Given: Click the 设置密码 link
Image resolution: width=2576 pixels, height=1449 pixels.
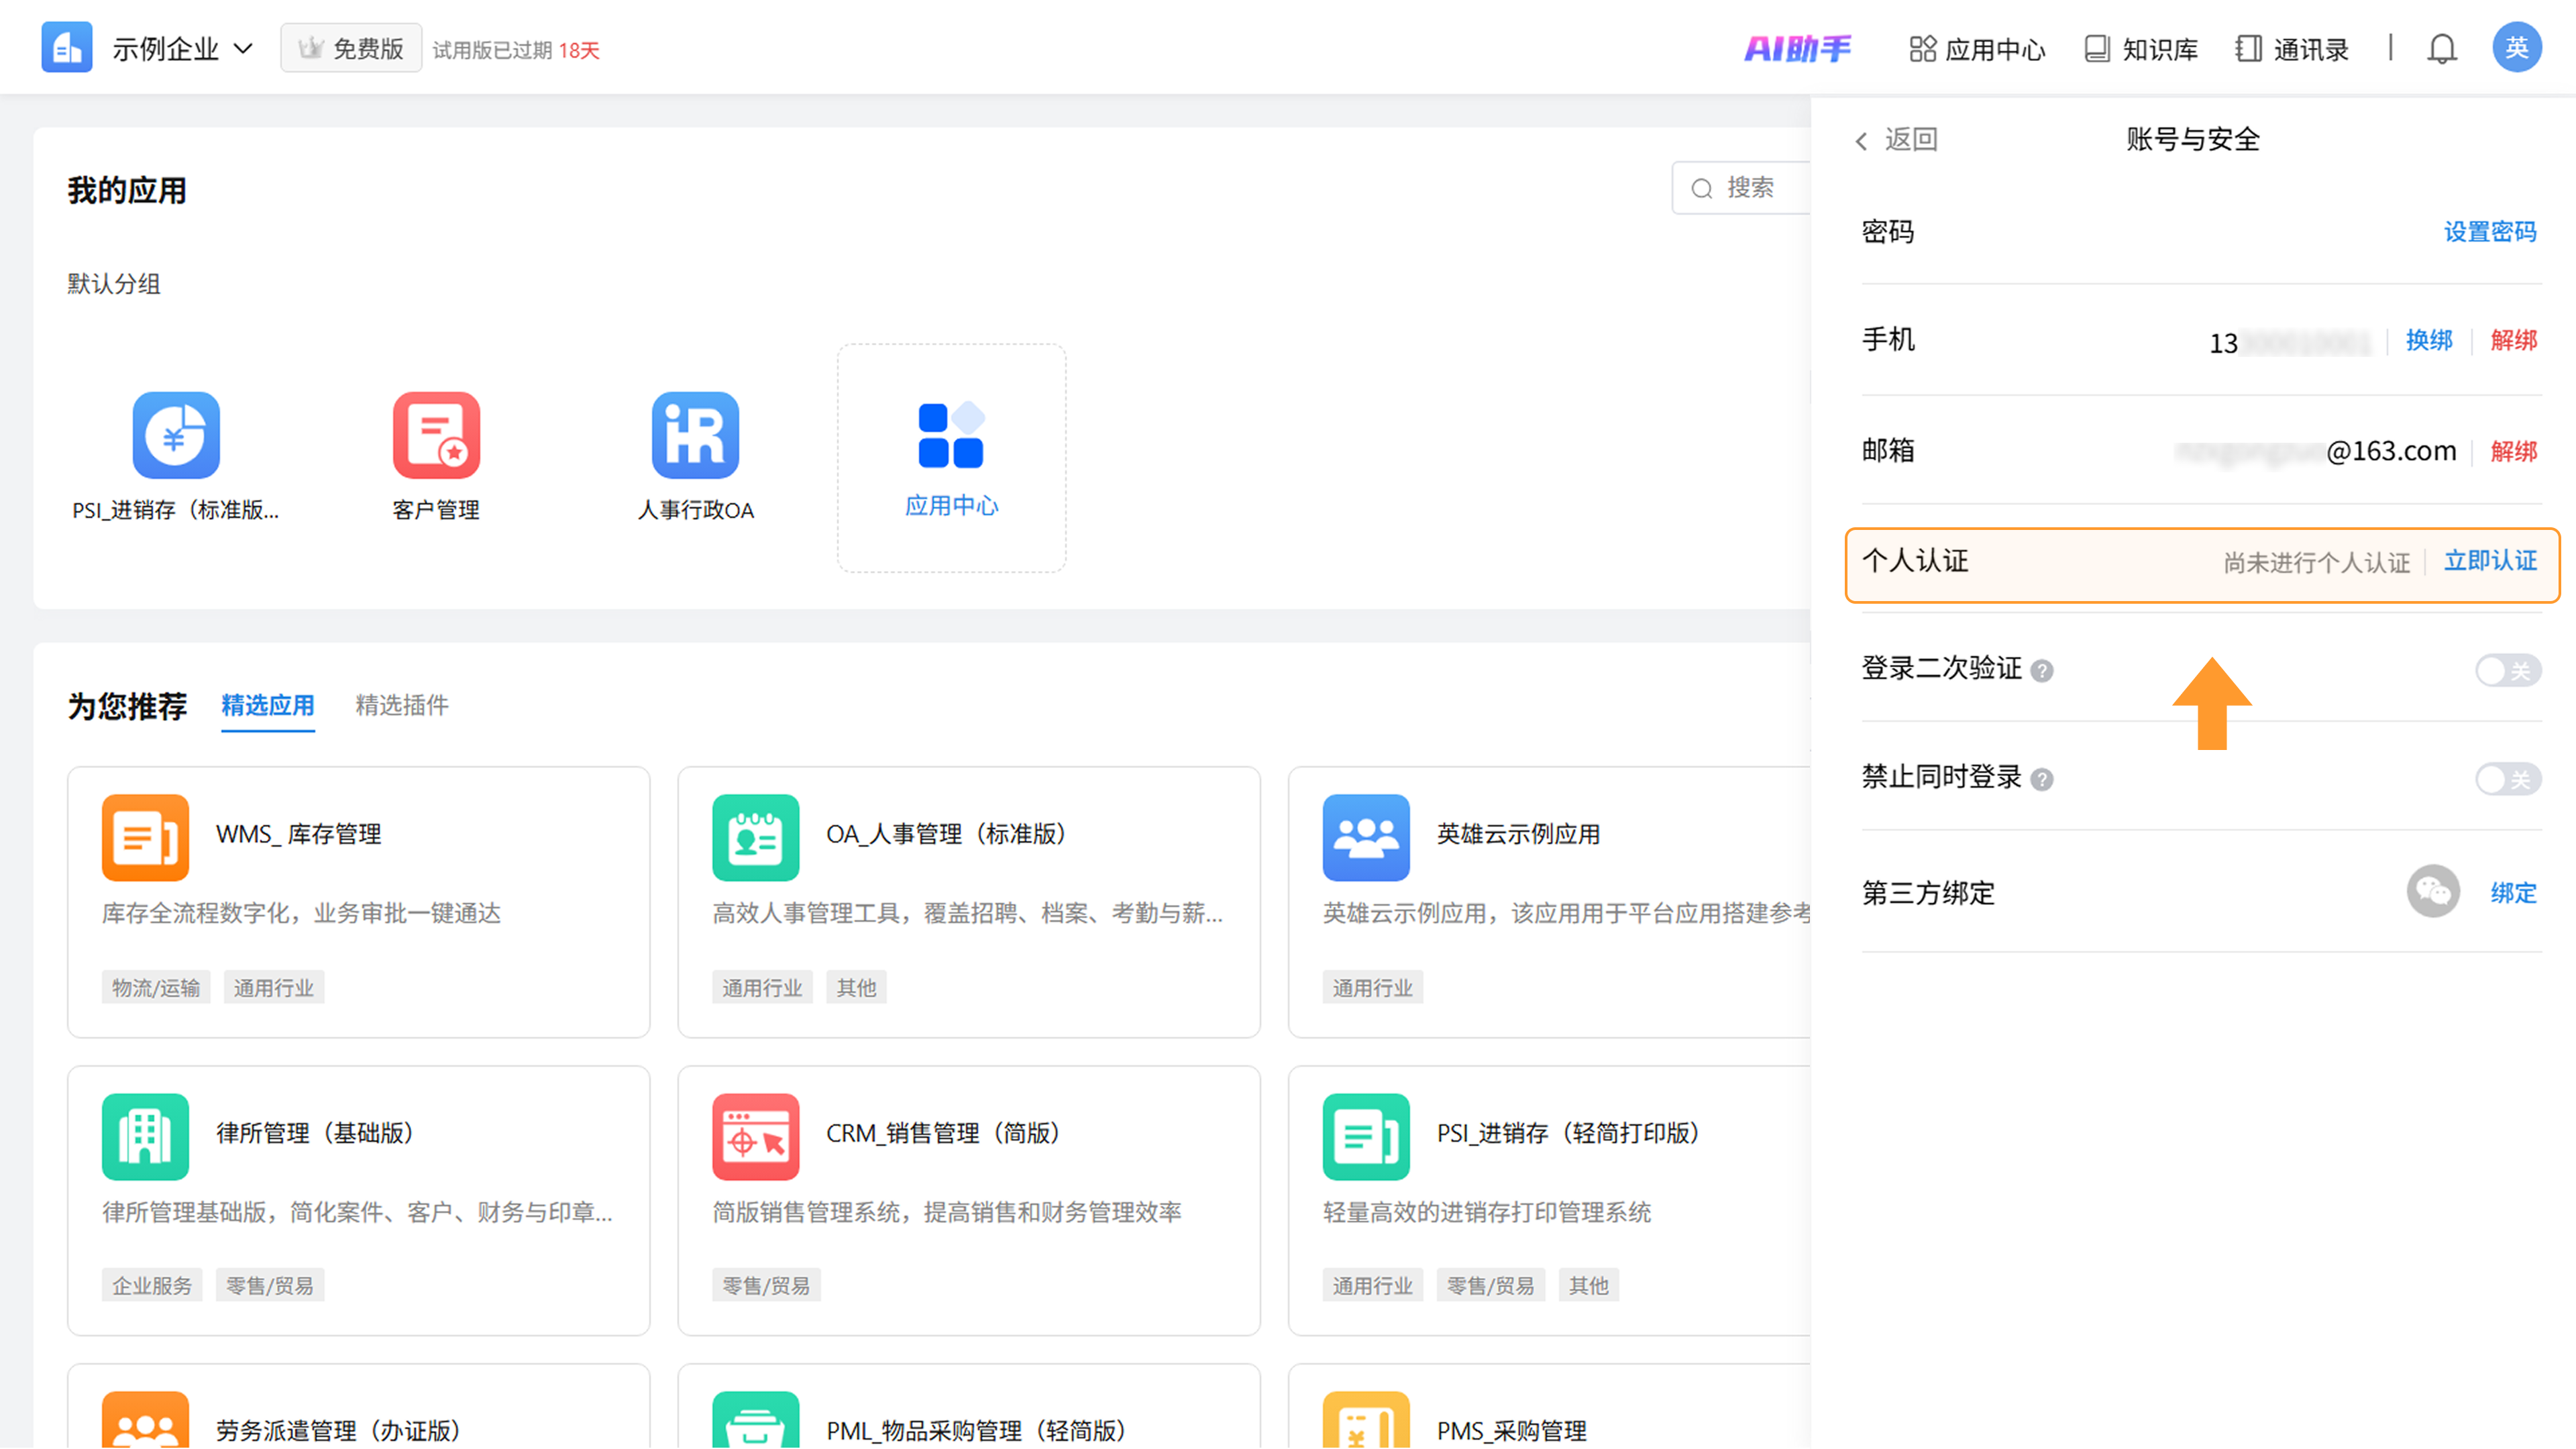Looking at the screenshot, I should click(2489, 232).
